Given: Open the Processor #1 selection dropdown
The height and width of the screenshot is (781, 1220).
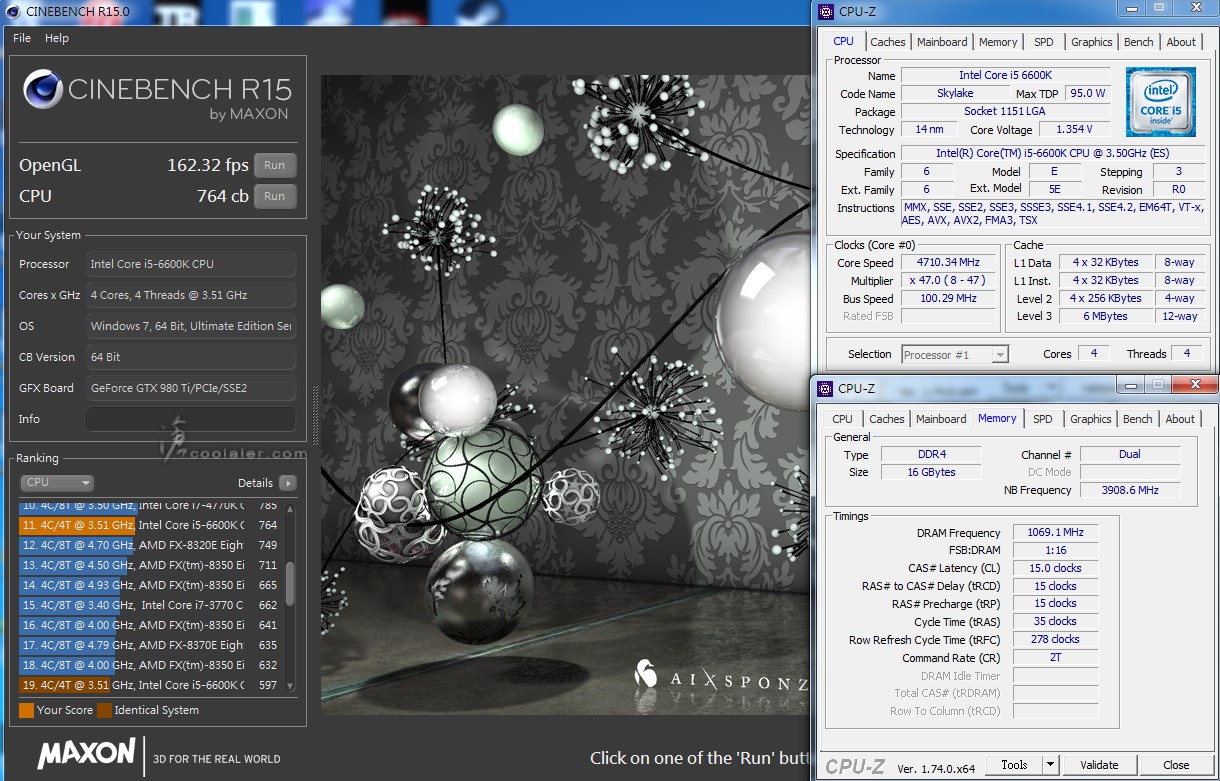Looking at the screenshot, I should tap(954, 354).
